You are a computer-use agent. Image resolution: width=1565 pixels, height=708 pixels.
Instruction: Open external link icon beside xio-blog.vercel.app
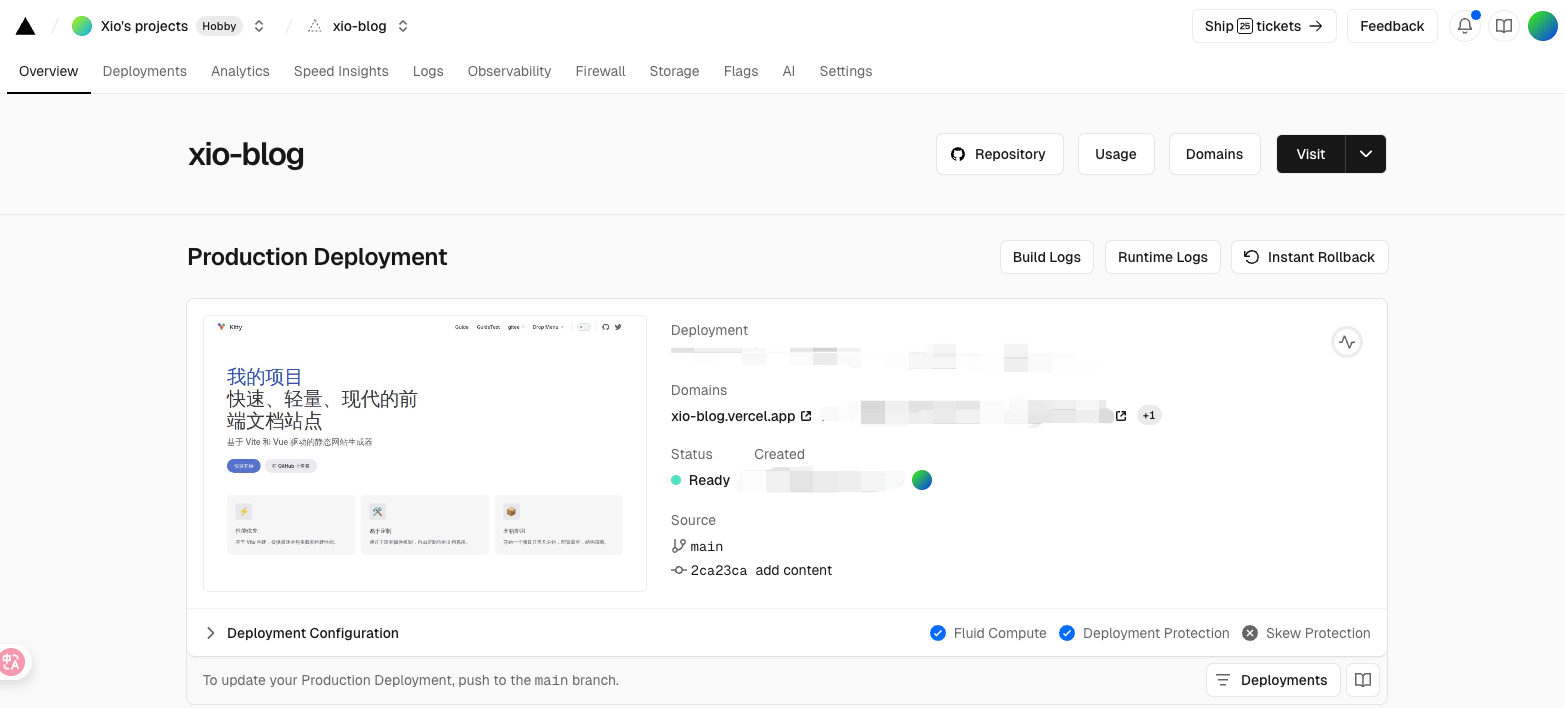click(x=806, y=416)
